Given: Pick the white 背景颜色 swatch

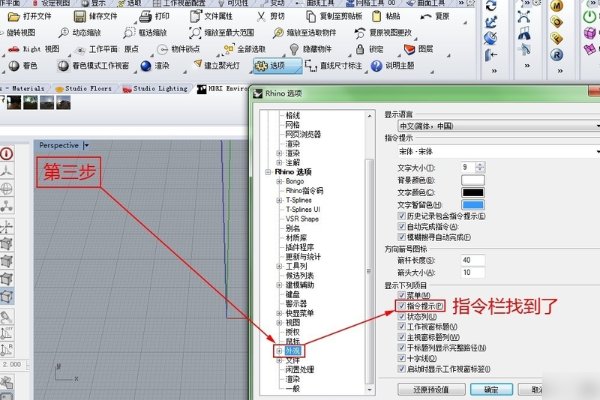Looking at the screenshot, I should coord(473,180).
